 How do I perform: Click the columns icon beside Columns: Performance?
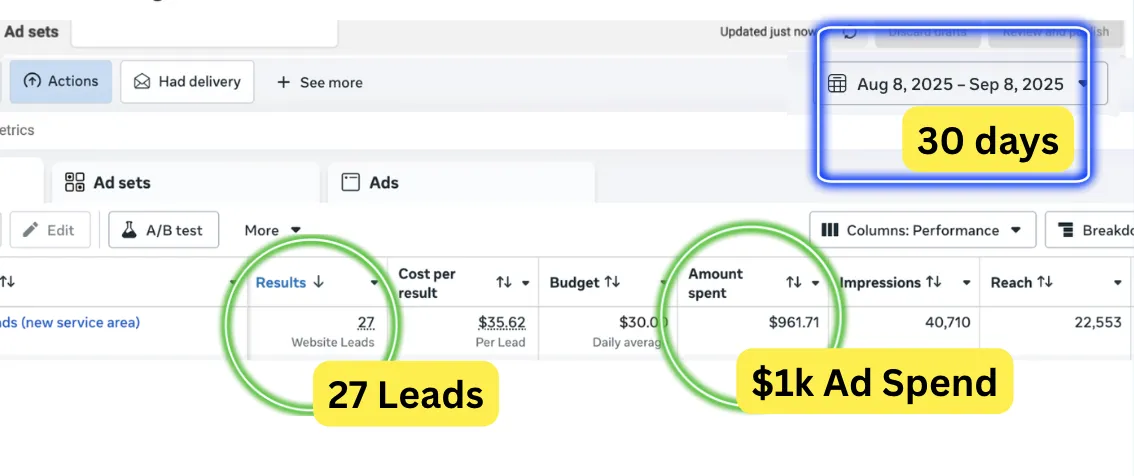tap(830, 230)
